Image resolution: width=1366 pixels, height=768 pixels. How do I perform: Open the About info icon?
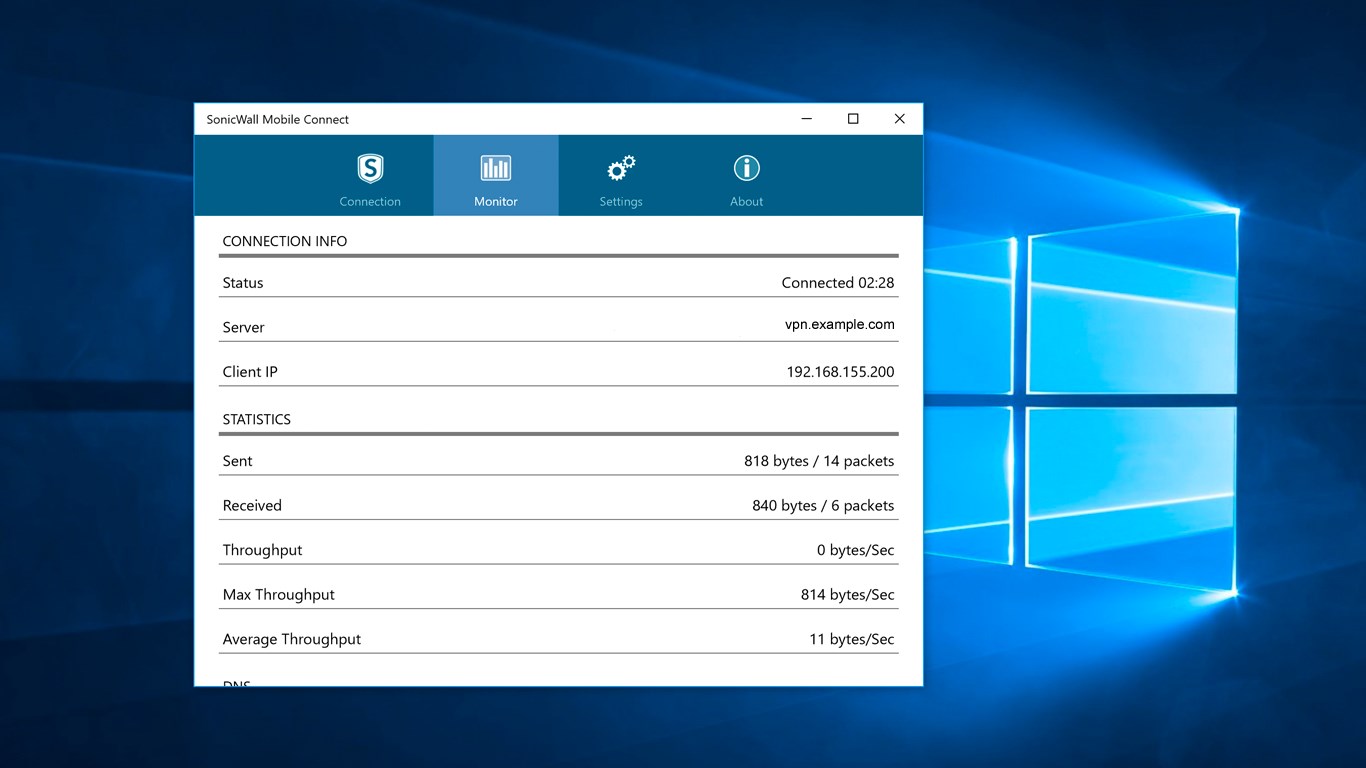coord(747,168)
